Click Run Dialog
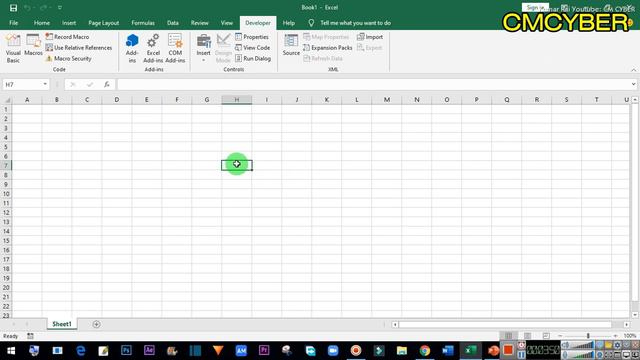The image size is (640, 360). coord(253,58)
